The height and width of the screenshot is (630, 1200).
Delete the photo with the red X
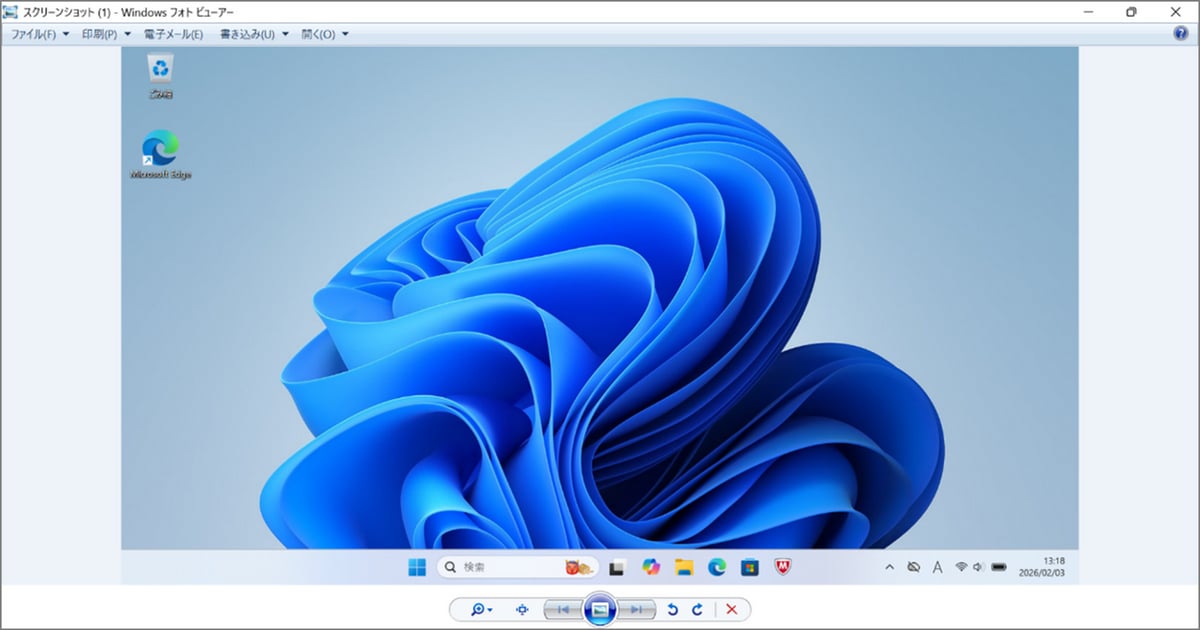pyautogui.click(x=732, y=610)
